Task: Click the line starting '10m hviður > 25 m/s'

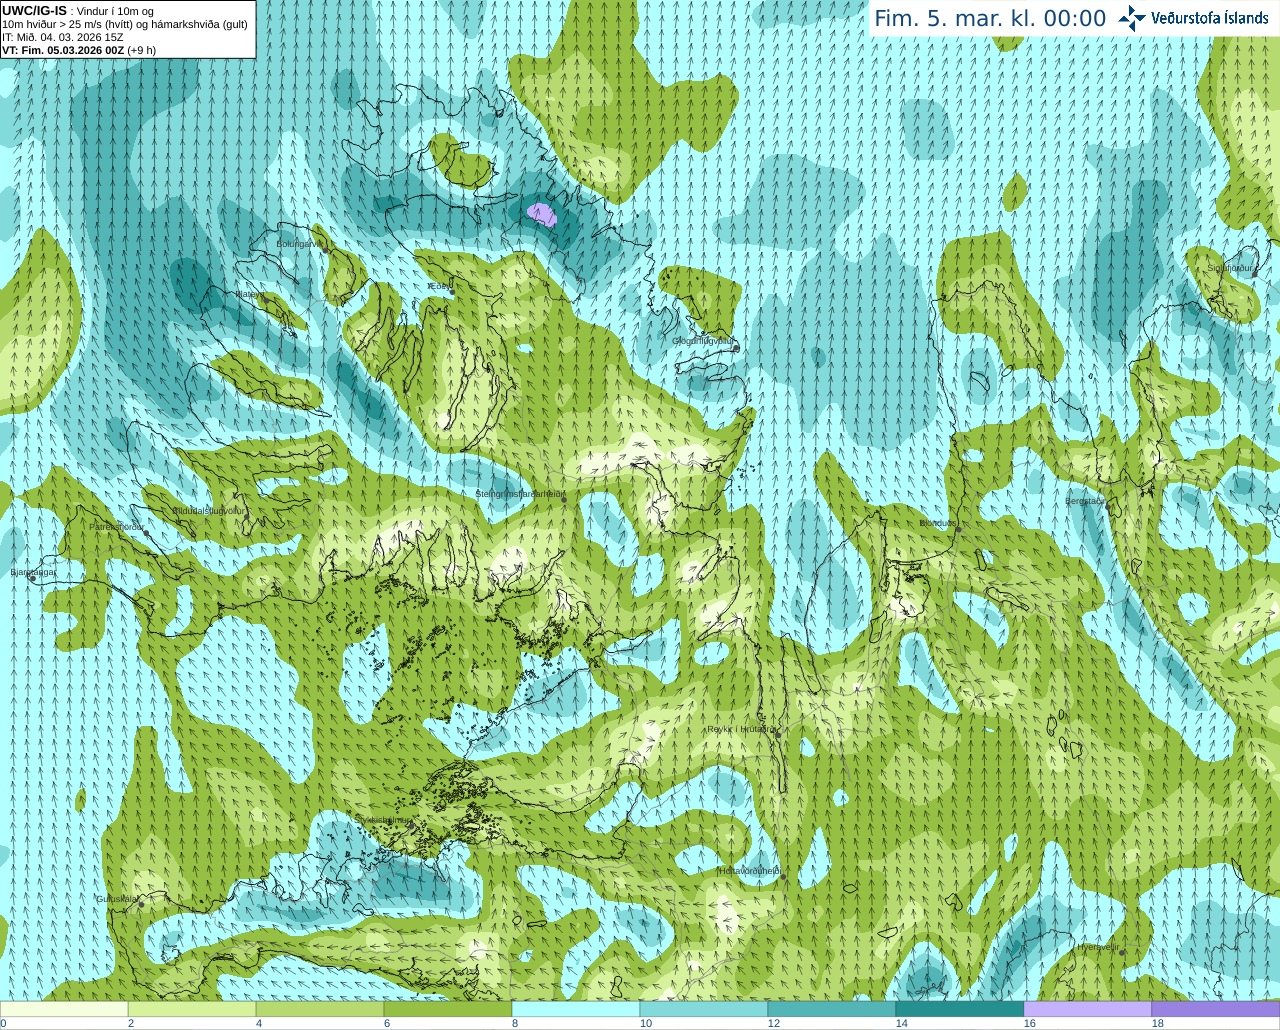Action: click(x=125, y=24)
